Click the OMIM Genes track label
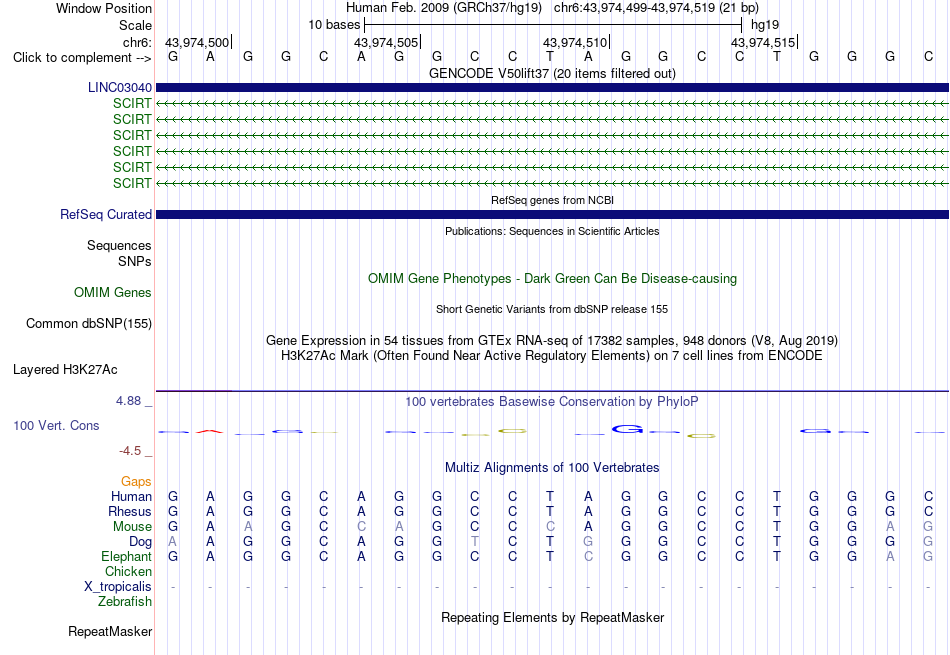This screenshot has height=655, width=950. point(113,293)
